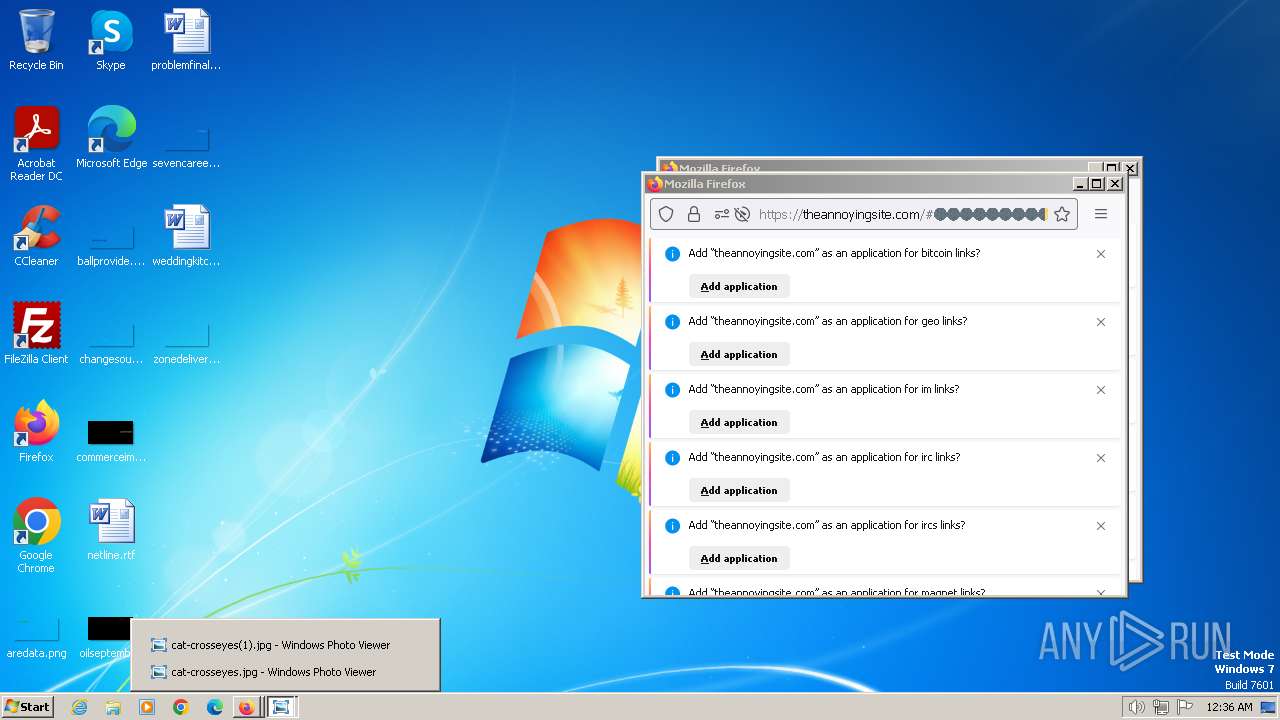Image resolution: width=1280 pixels, height=720 pixels.
Task: Open Chrome from the taskbar
Action: pos(181,707)
